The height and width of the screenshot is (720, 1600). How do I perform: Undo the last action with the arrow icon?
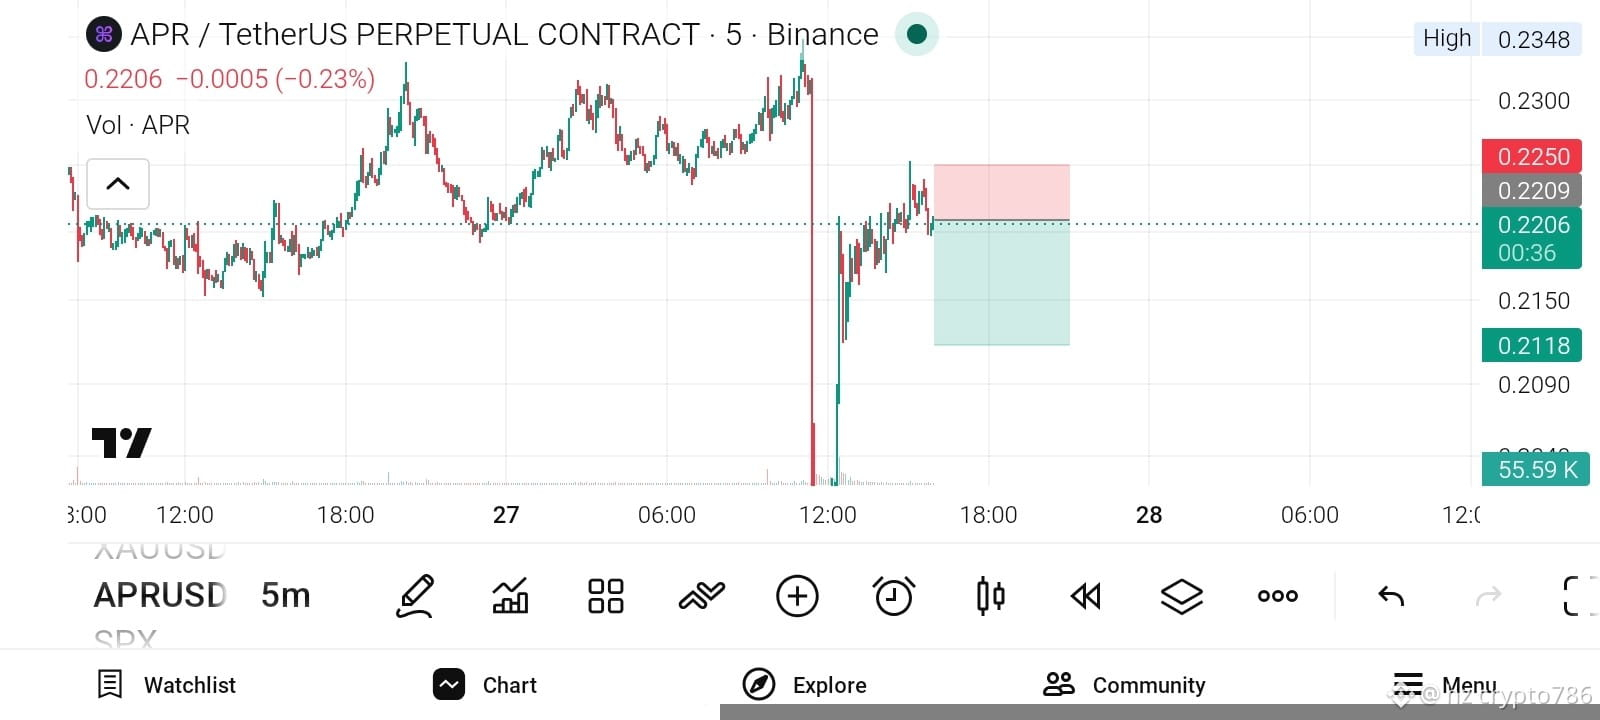[x=1391, y=596]
